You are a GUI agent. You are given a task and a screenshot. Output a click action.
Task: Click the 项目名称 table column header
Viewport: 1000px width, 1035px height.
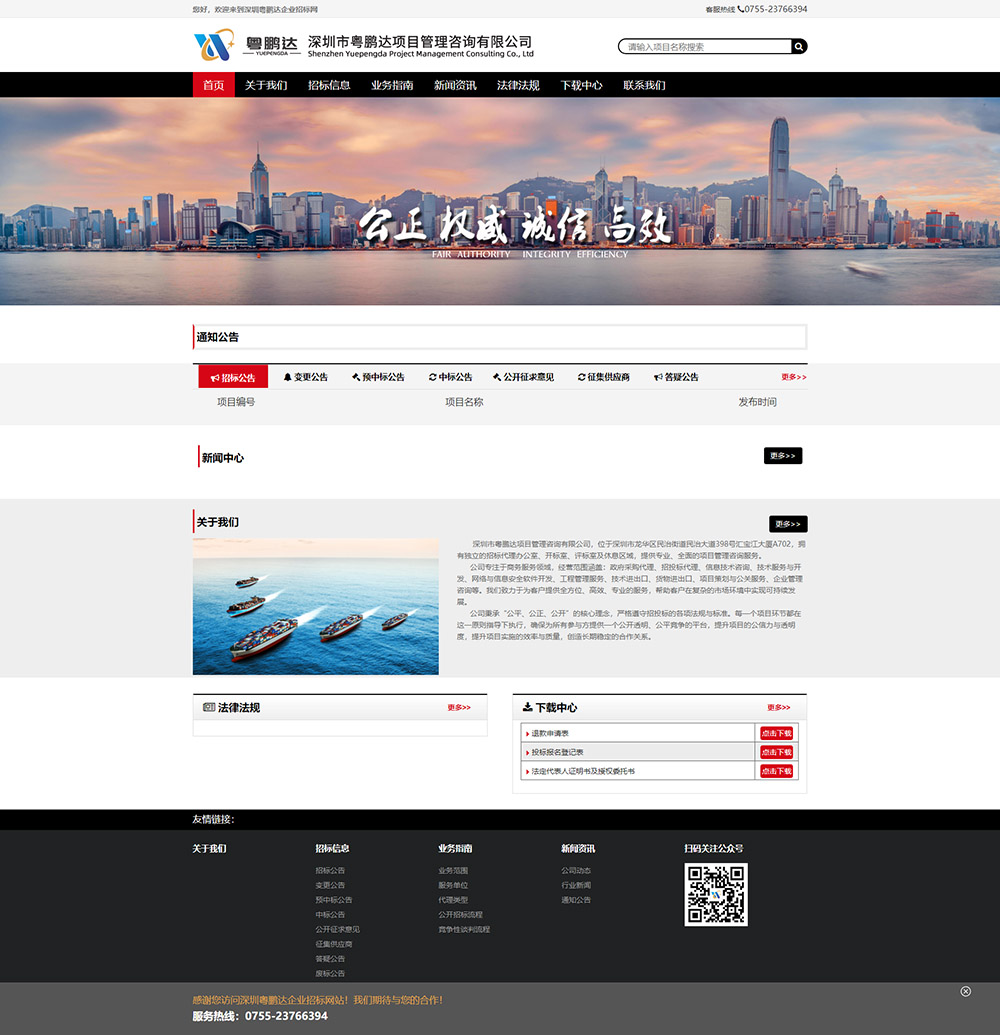point(464,401)
